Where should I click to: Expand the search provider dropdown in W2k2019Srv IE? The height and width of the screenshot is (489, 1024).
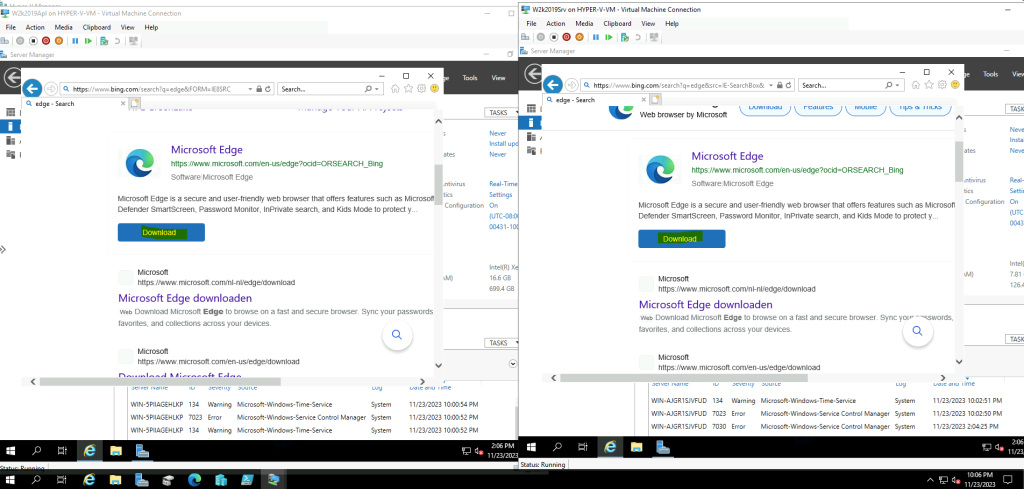899,86
